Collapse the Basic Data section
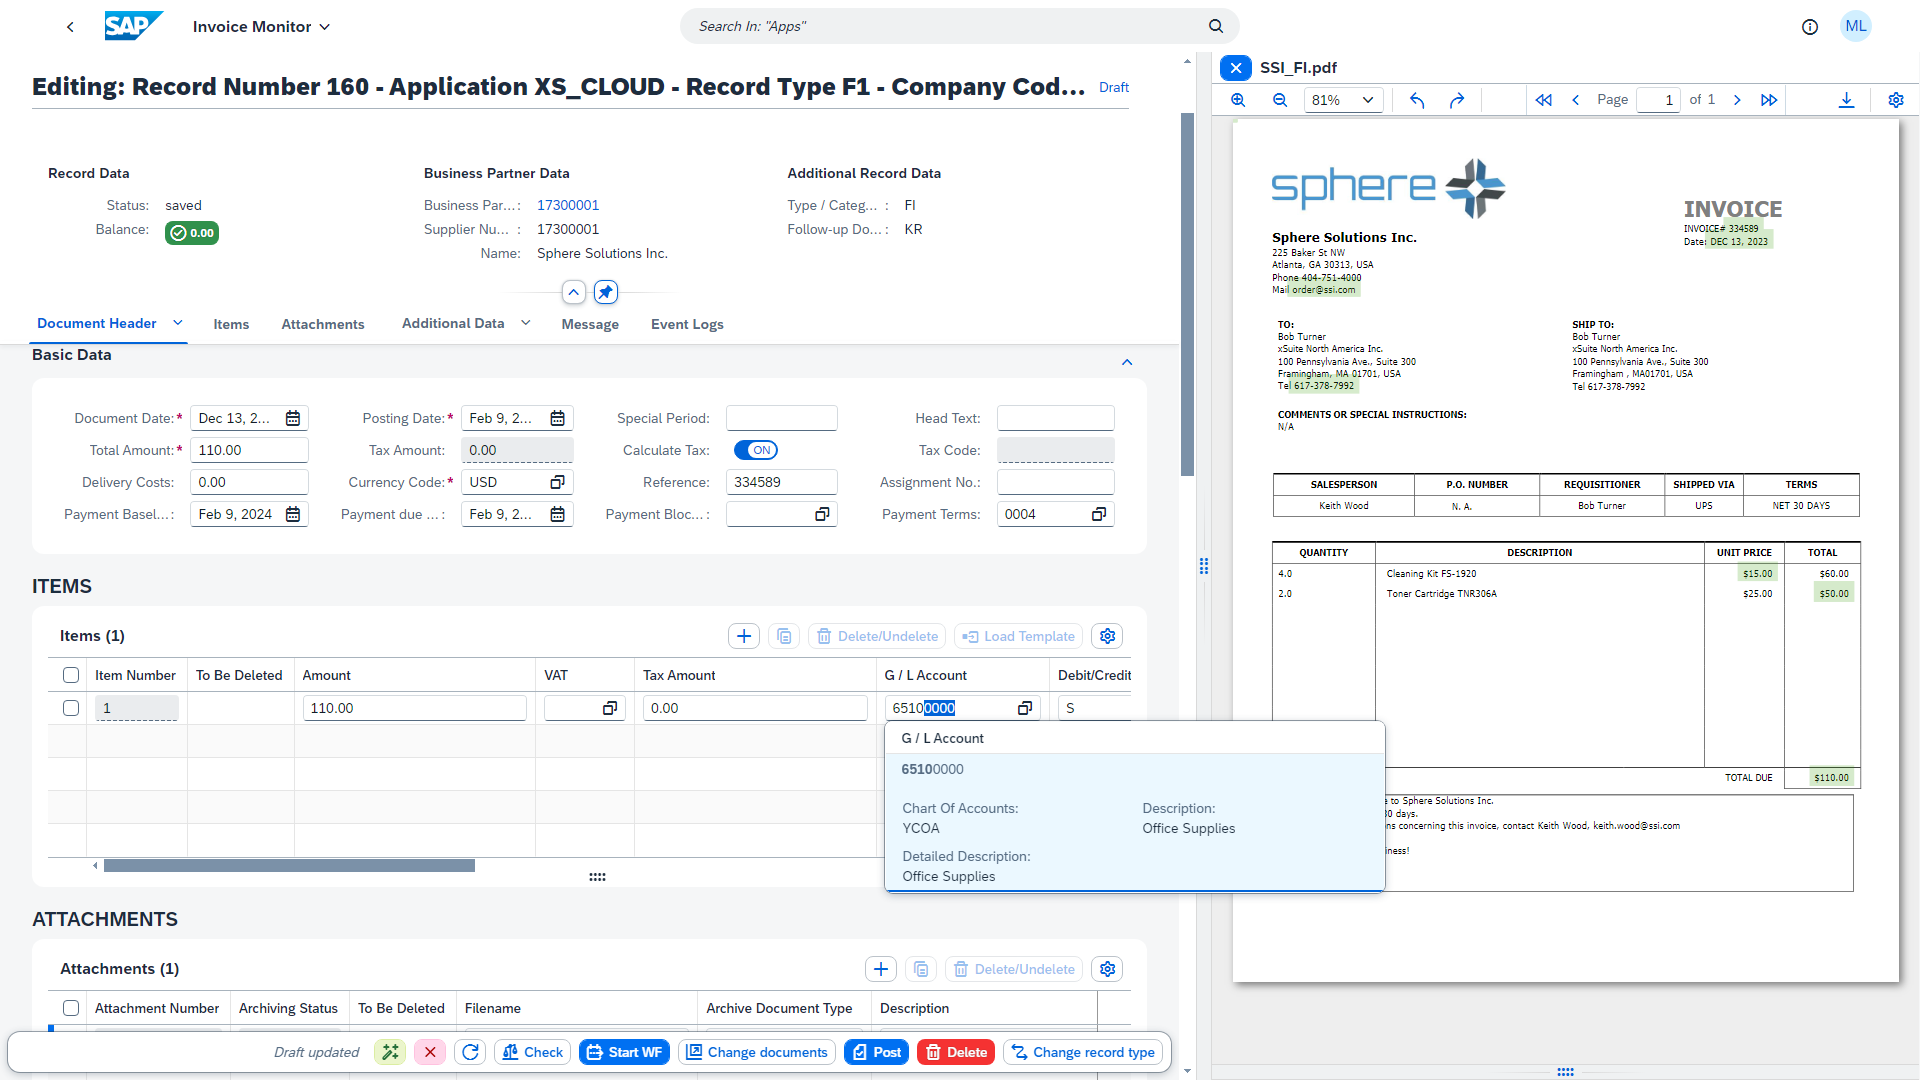 point(1127,362)
